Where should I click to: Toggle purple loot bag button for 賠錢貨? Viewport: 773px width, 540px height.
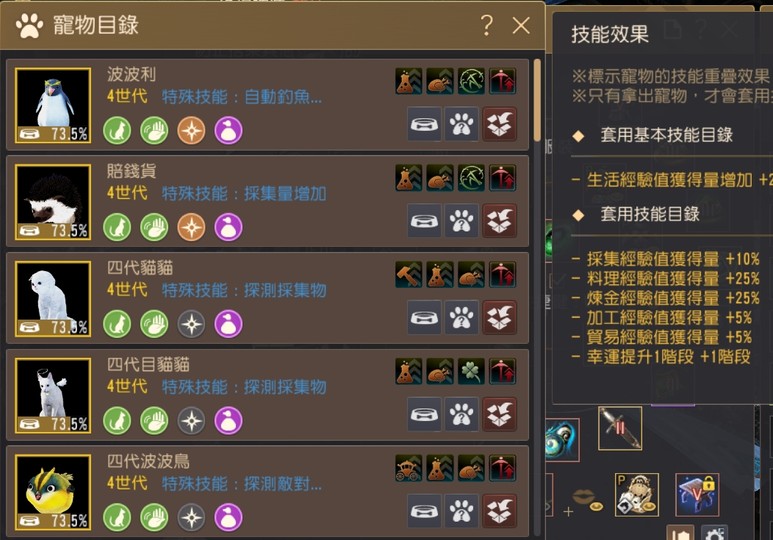(x=228, y=227)
